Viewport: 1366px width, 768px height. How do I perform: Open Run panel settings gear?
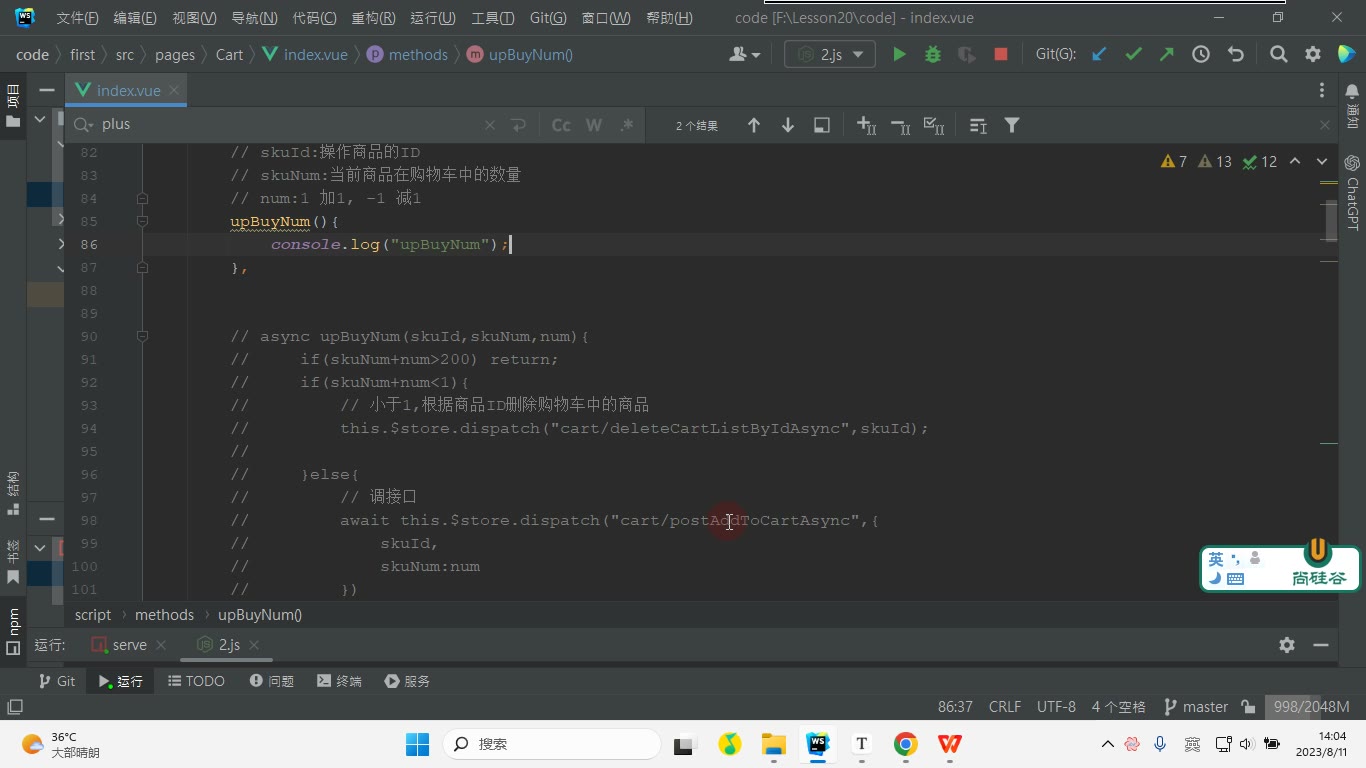tap(1287, 645)
